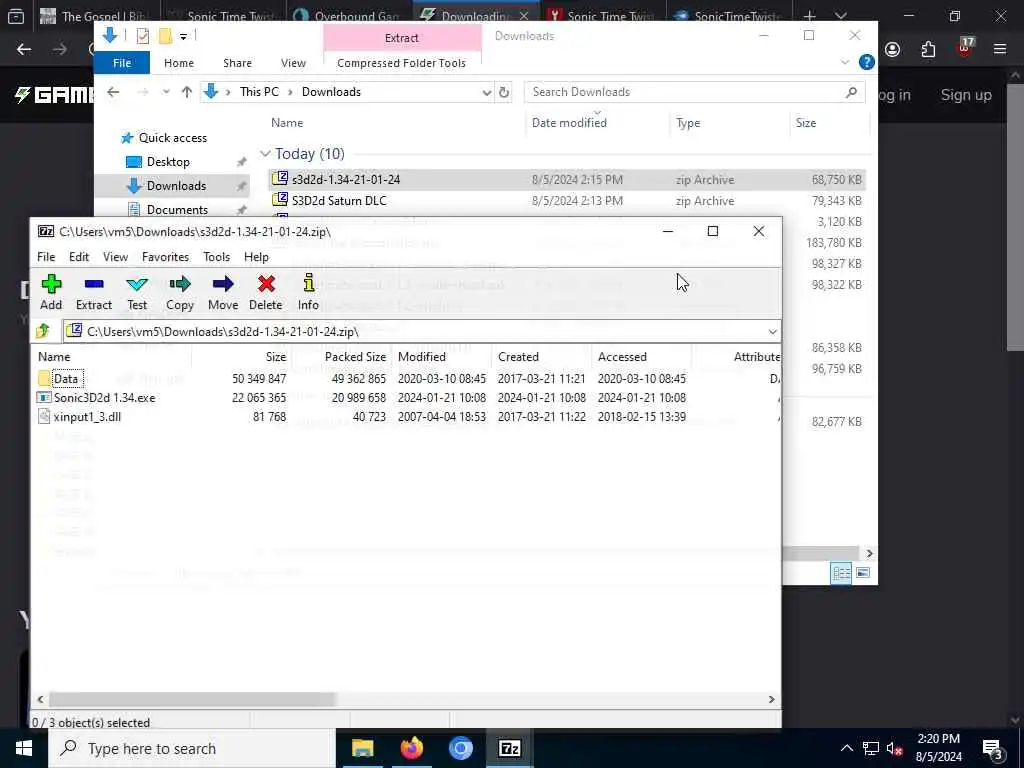Open Share tab in Explorer ribbon
Screen dimensions: 1024x768
237,63
